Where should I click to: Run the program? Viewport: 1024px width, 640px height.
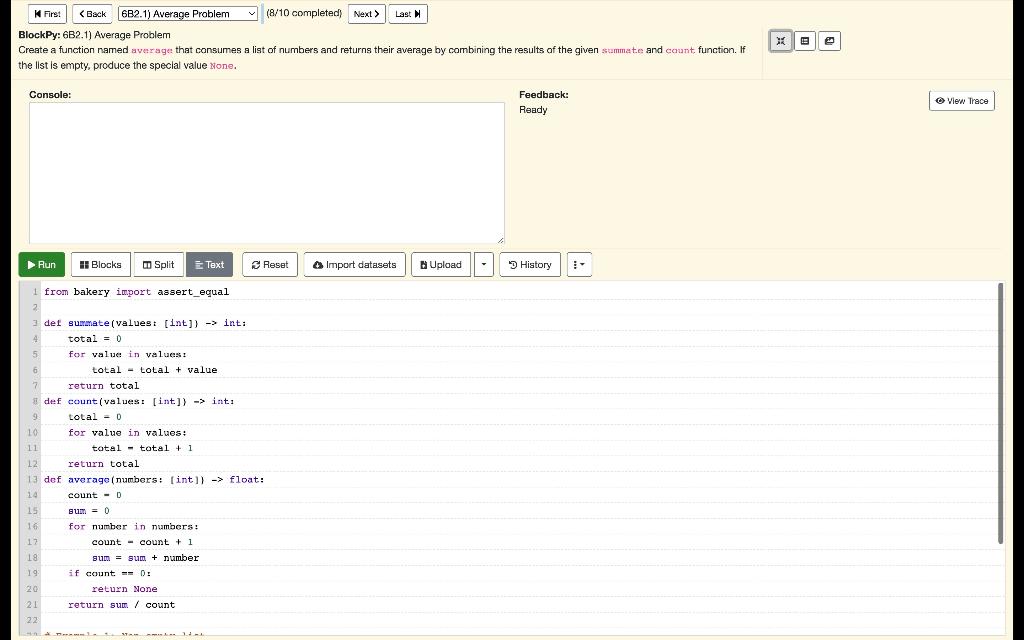tap(42, 264)
